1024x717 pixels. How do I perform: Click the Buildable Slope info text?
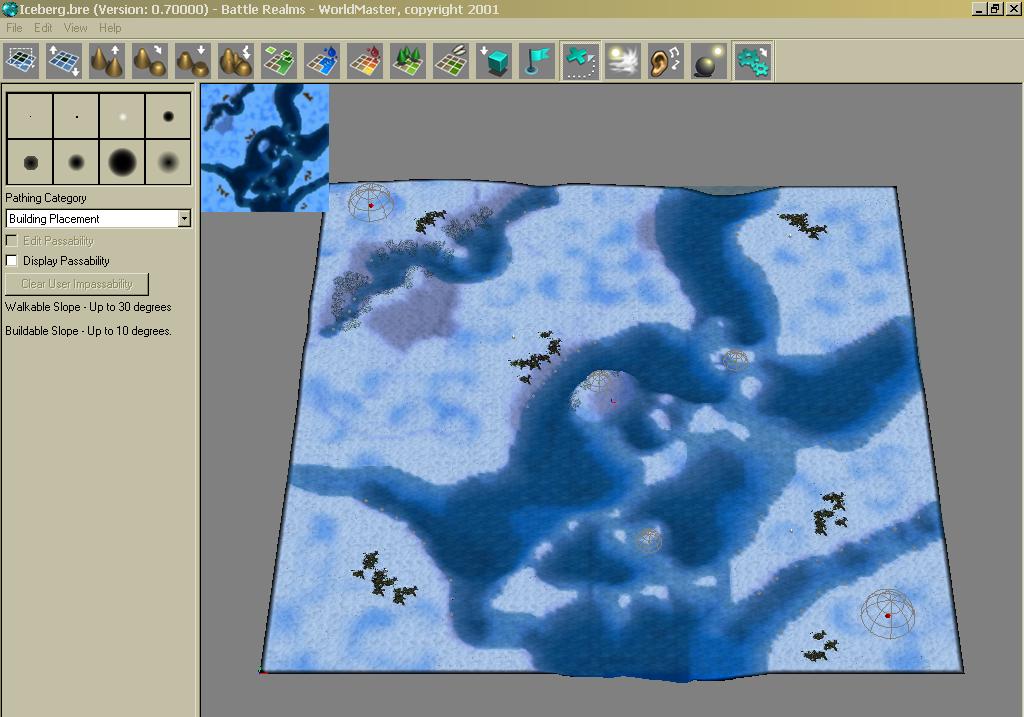(x=88, y=331)
